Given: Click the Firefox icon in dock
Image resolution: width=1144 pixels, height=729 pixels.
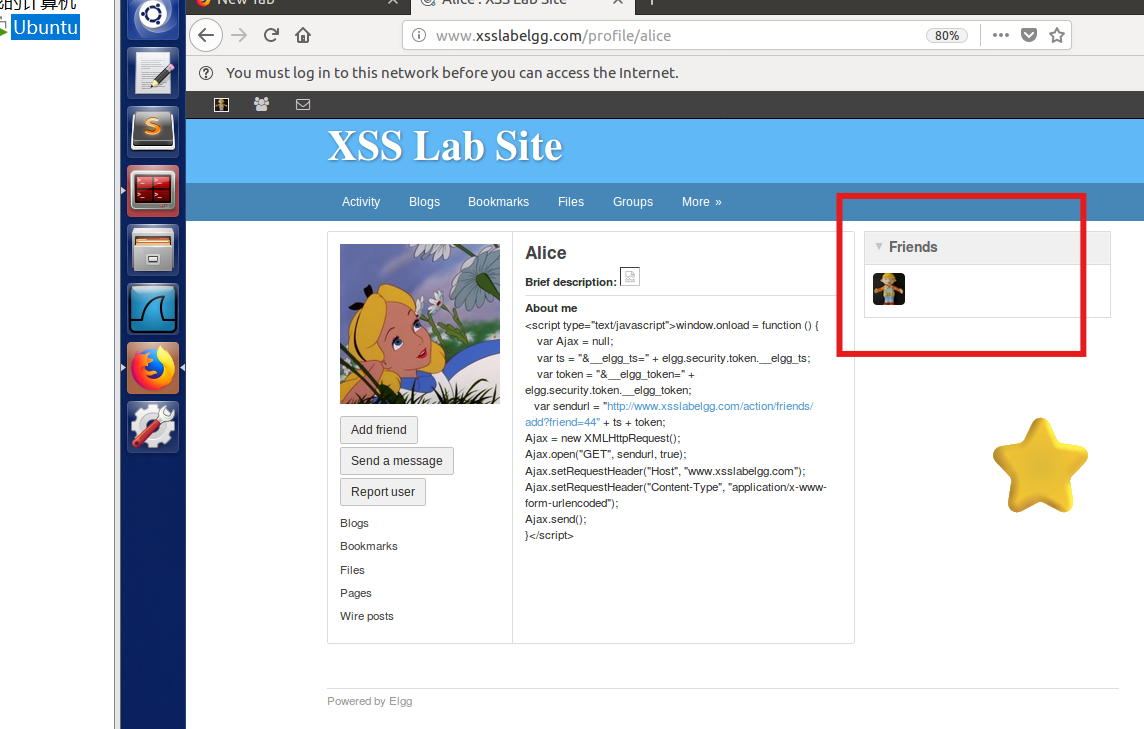Looking at the screenshot, I should (x=152, y=368).
